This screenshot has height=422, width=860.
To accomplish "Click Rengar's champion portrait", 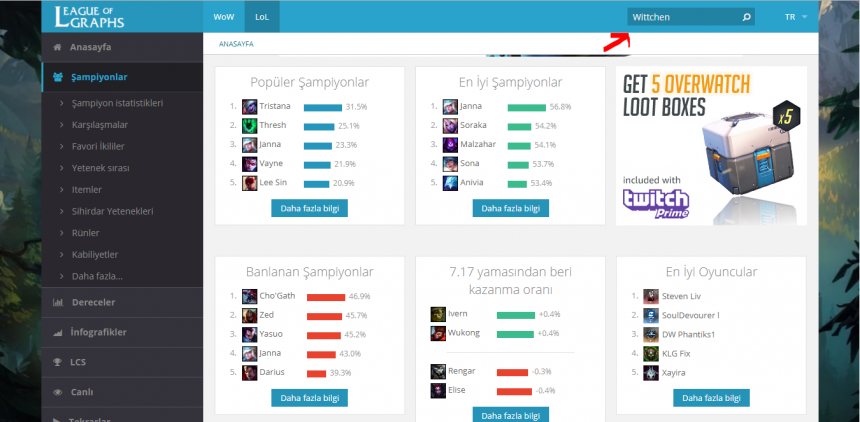I will (438, 372).
